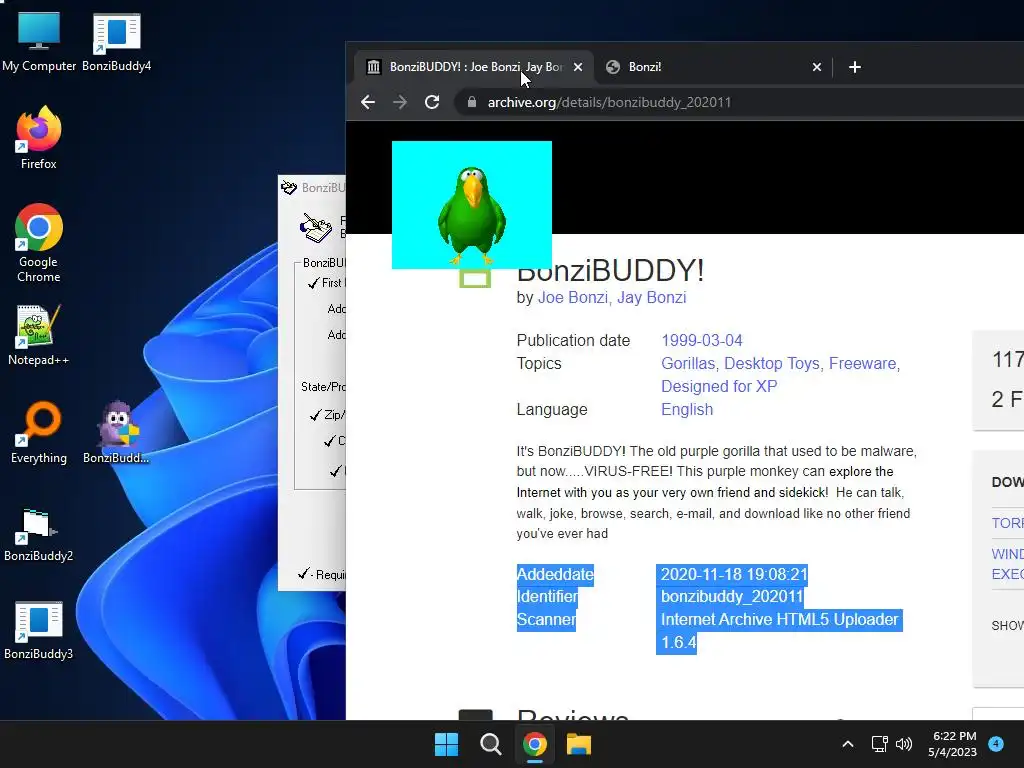The height and width of the screenshot is (768, 1024).
Task: Go back in Chrome browser
Action: (368, 102)
